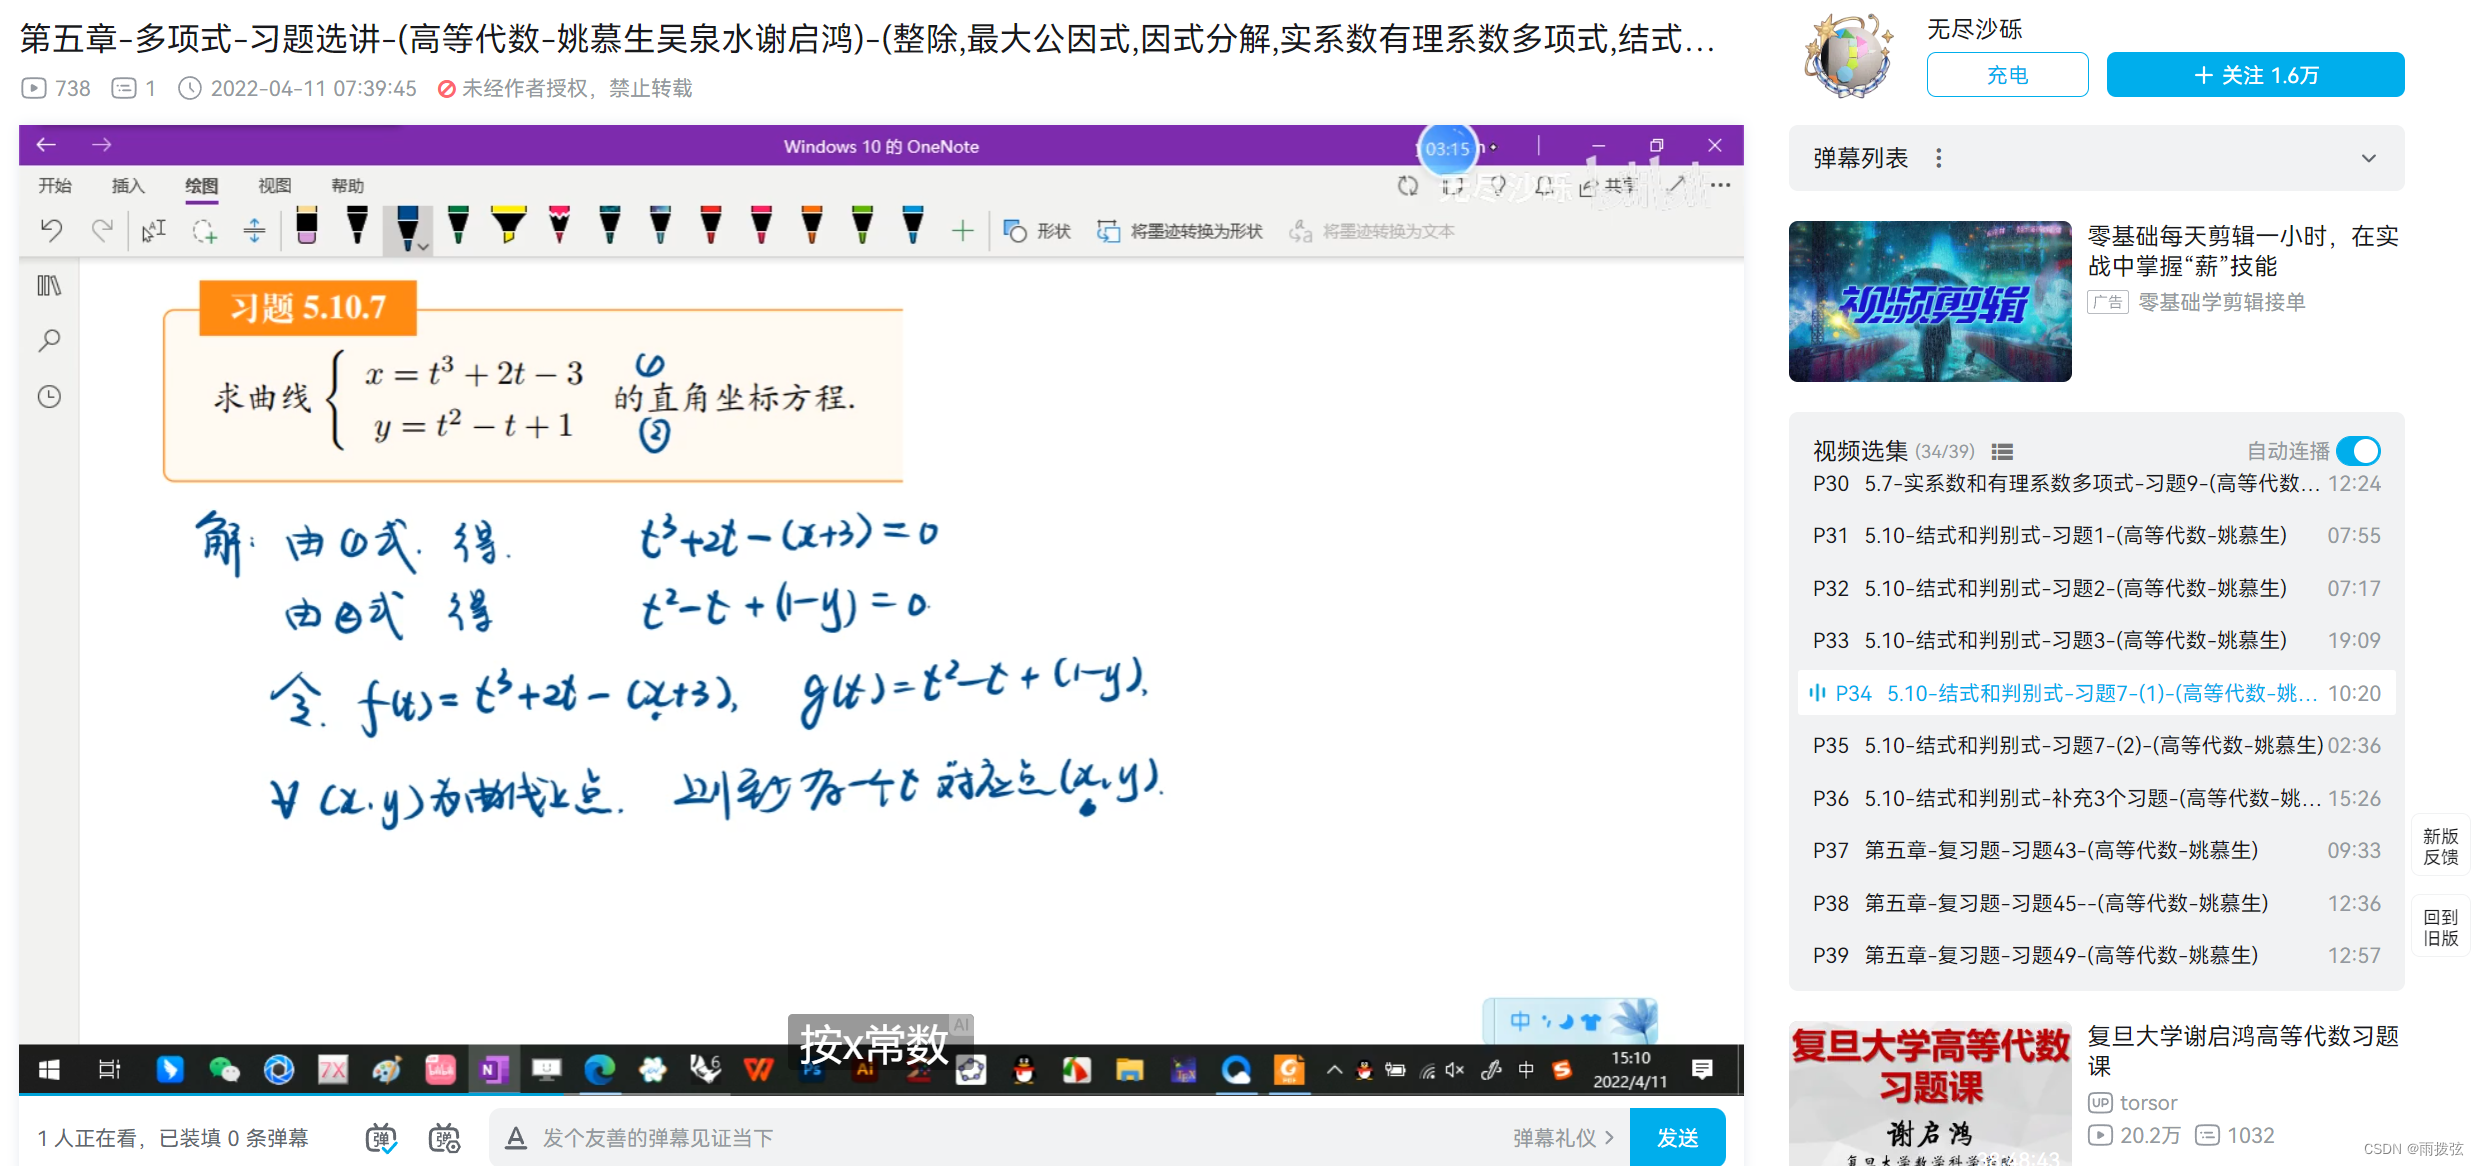The width and height of the screenshot is (2479, 1166).
Task: Click the 形状 shapes tool
Action: pyautogui.click(x=1037, y=232)
